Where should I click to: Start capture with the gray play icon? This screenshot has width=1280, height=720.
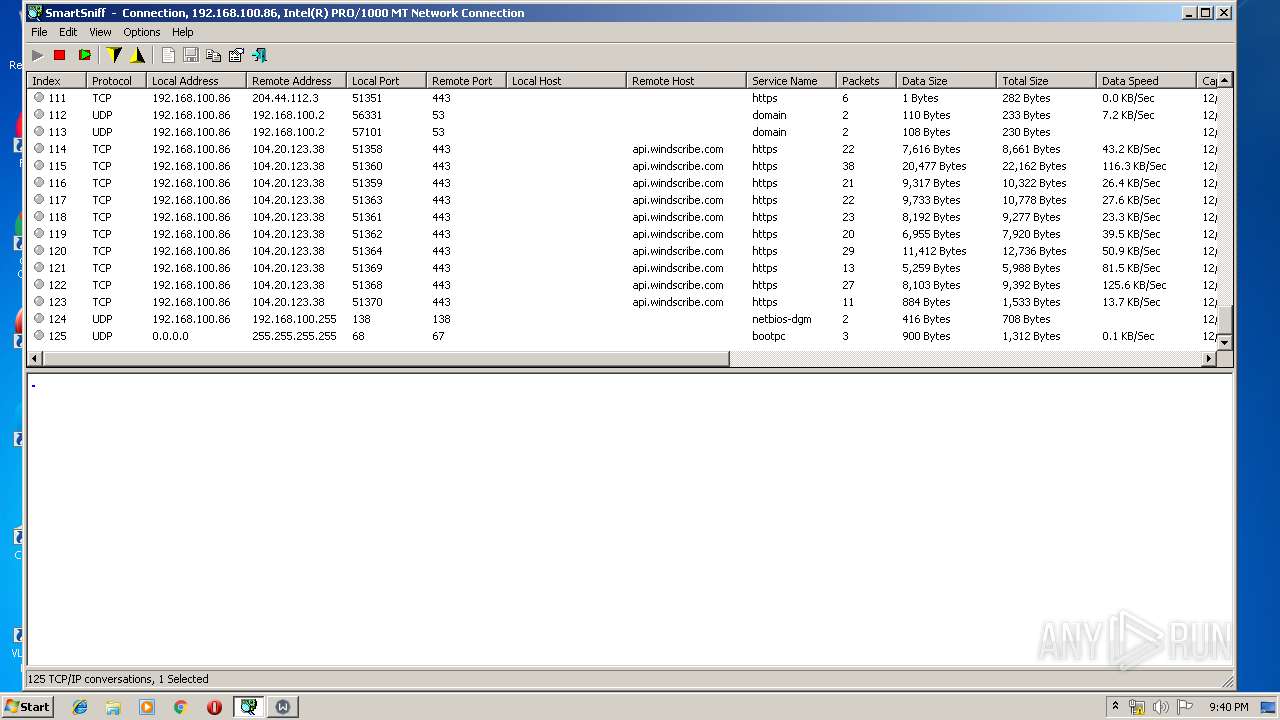[x=37, y=55]
